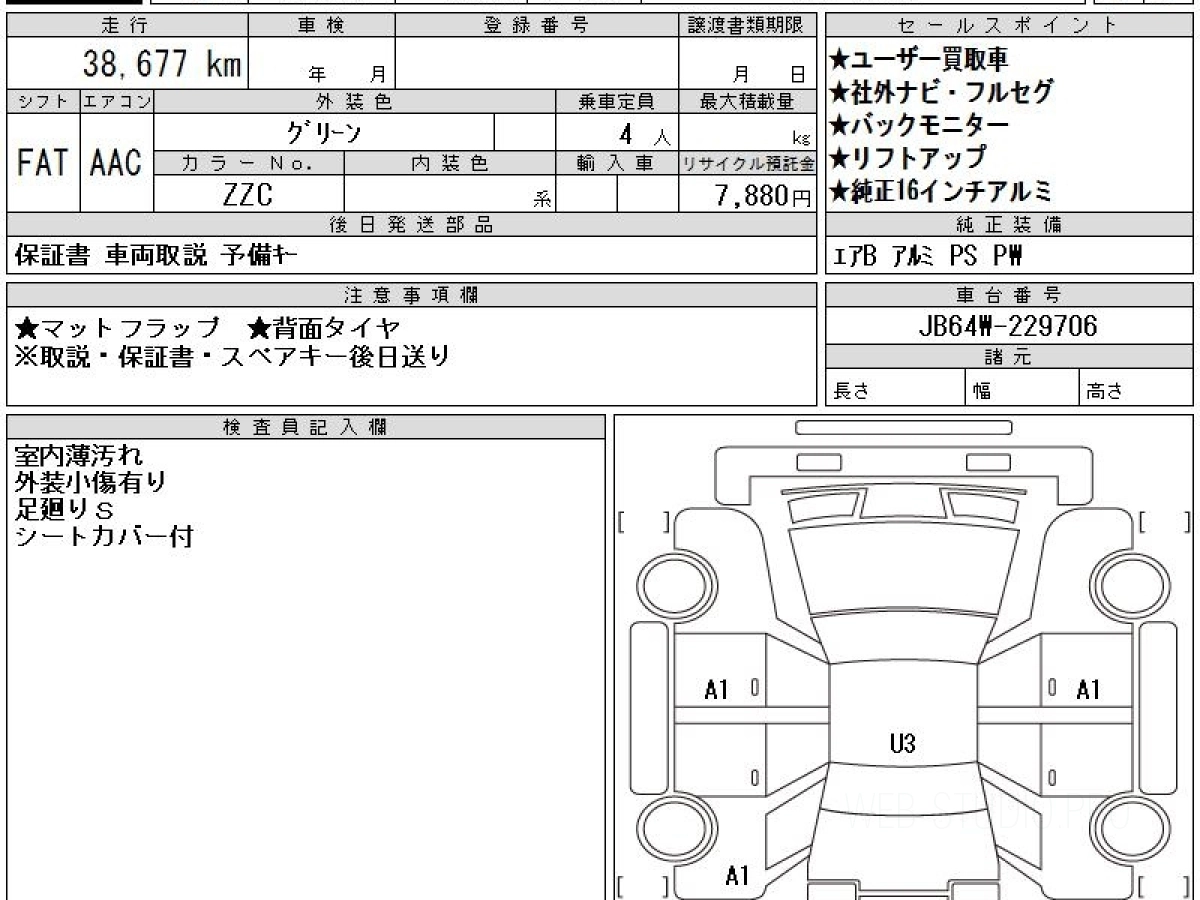Select the 走行 column header
The image size is (1200, 900).
pyautogui.click(x=126, y=26)
